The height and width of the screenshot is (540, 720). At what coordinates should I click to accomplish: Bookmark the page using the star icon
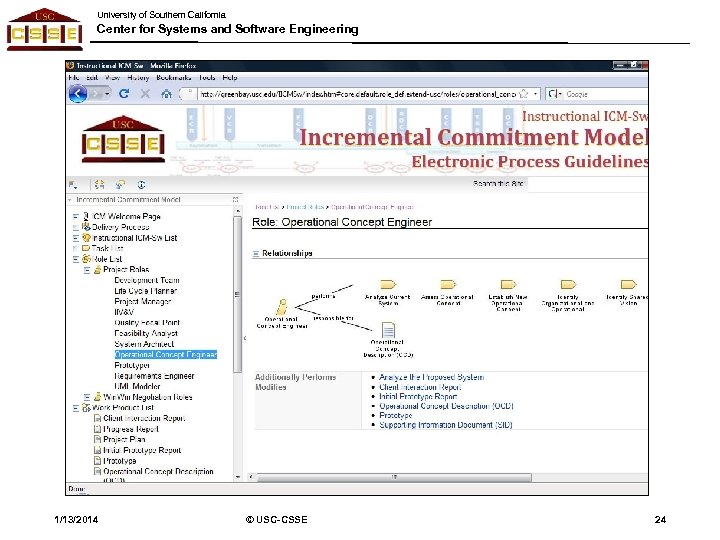tap(523, 94)
